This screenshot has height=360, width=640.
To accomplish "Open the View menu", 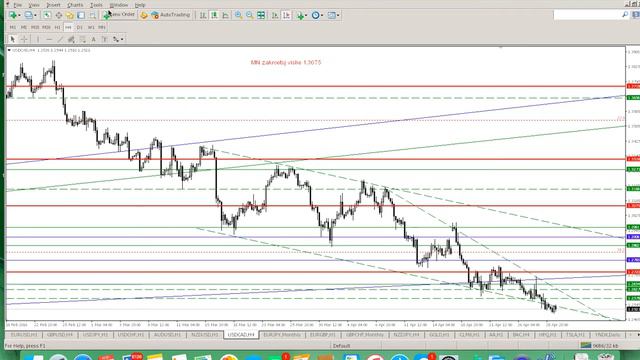I will point(34,5).
